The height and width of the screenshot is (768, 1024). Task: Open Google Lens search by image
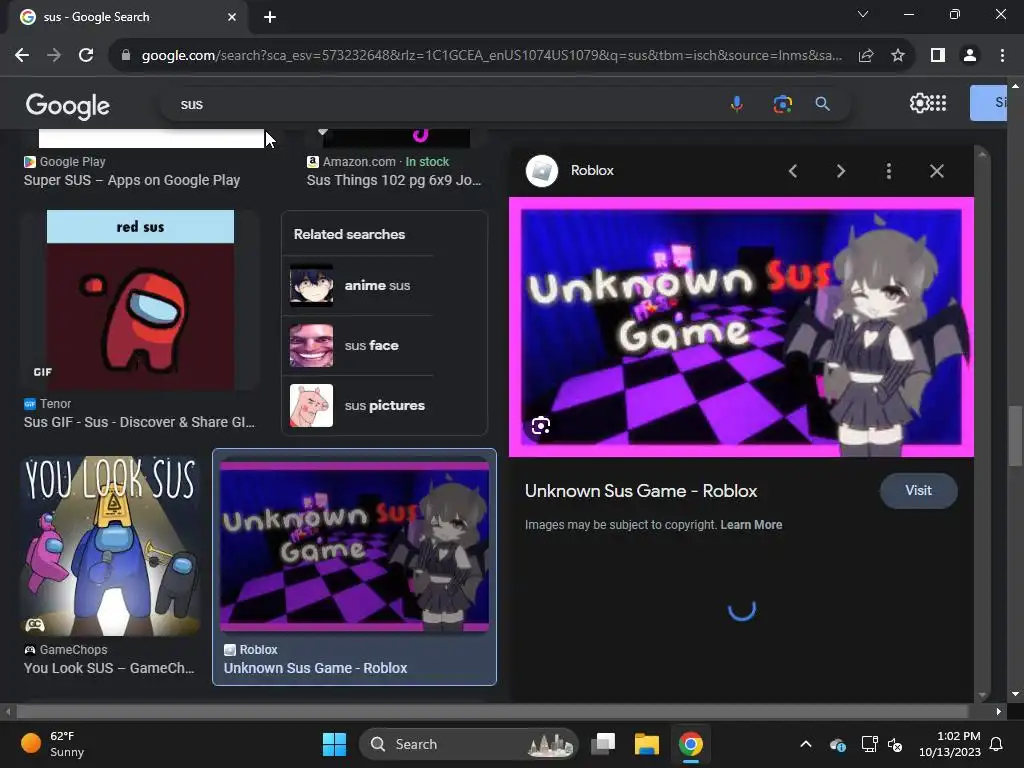click(782, 104)
